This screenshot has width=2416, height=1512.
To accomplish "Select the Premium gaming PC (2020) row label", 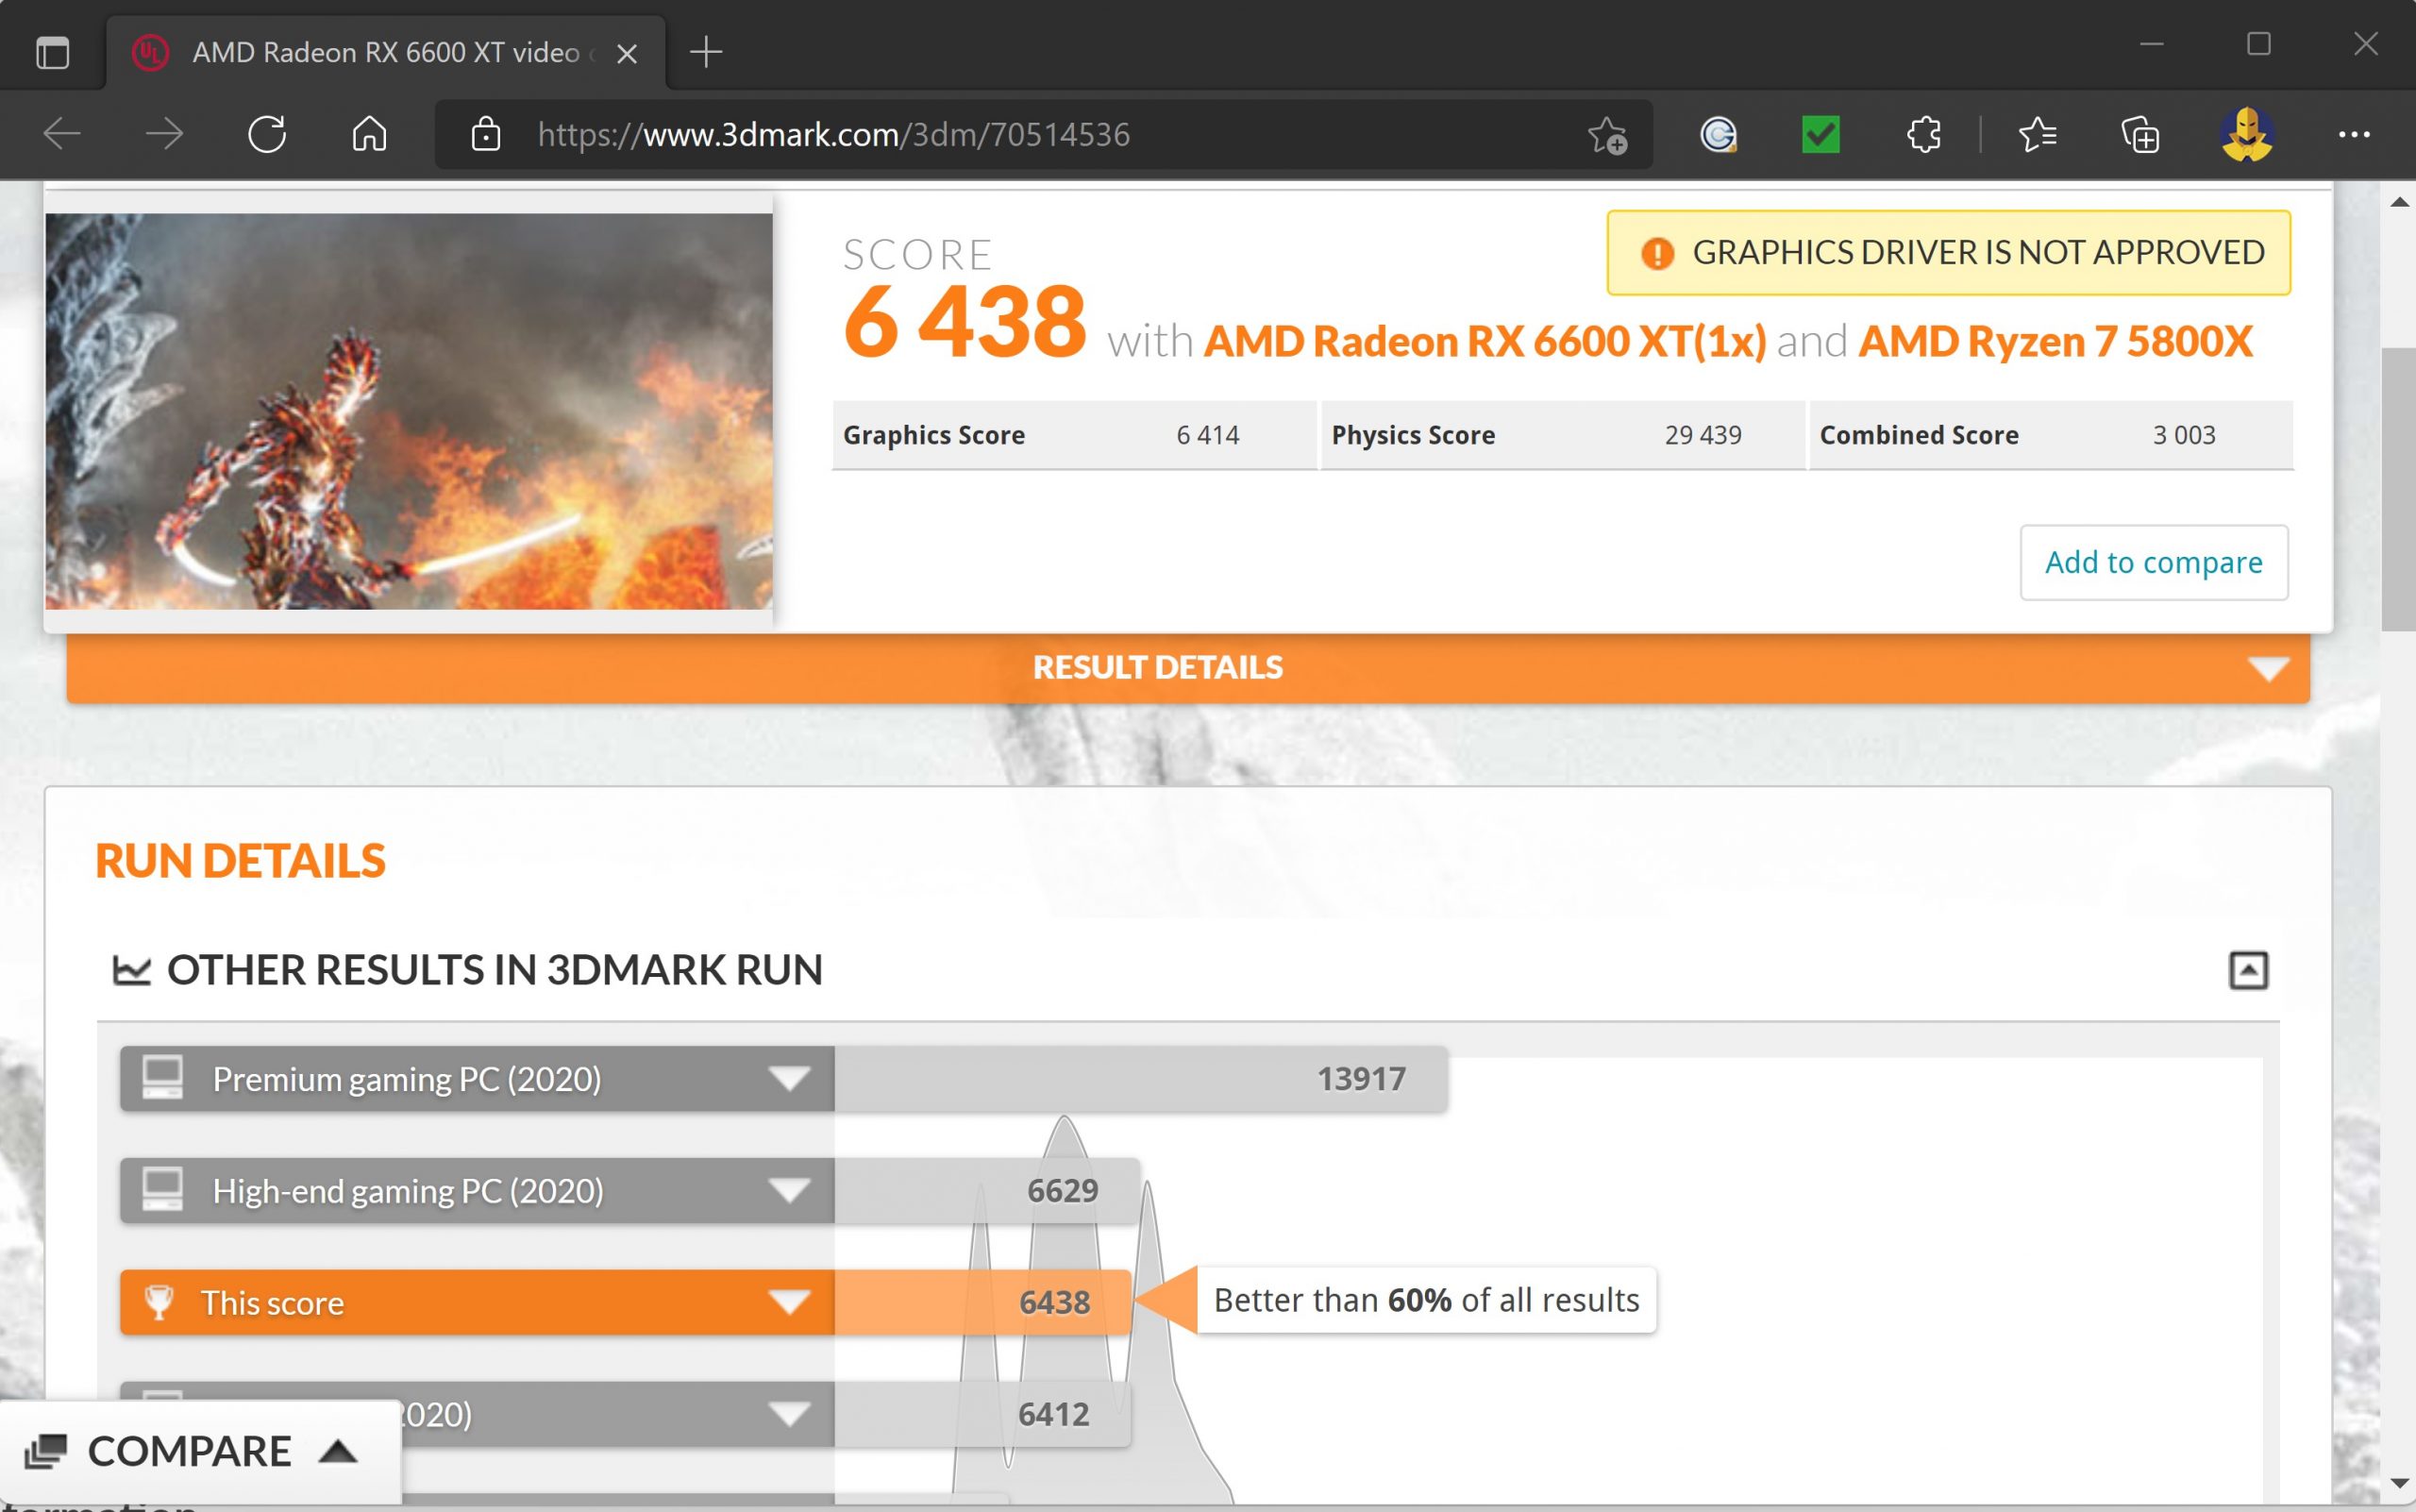I will click(407, 1079).
